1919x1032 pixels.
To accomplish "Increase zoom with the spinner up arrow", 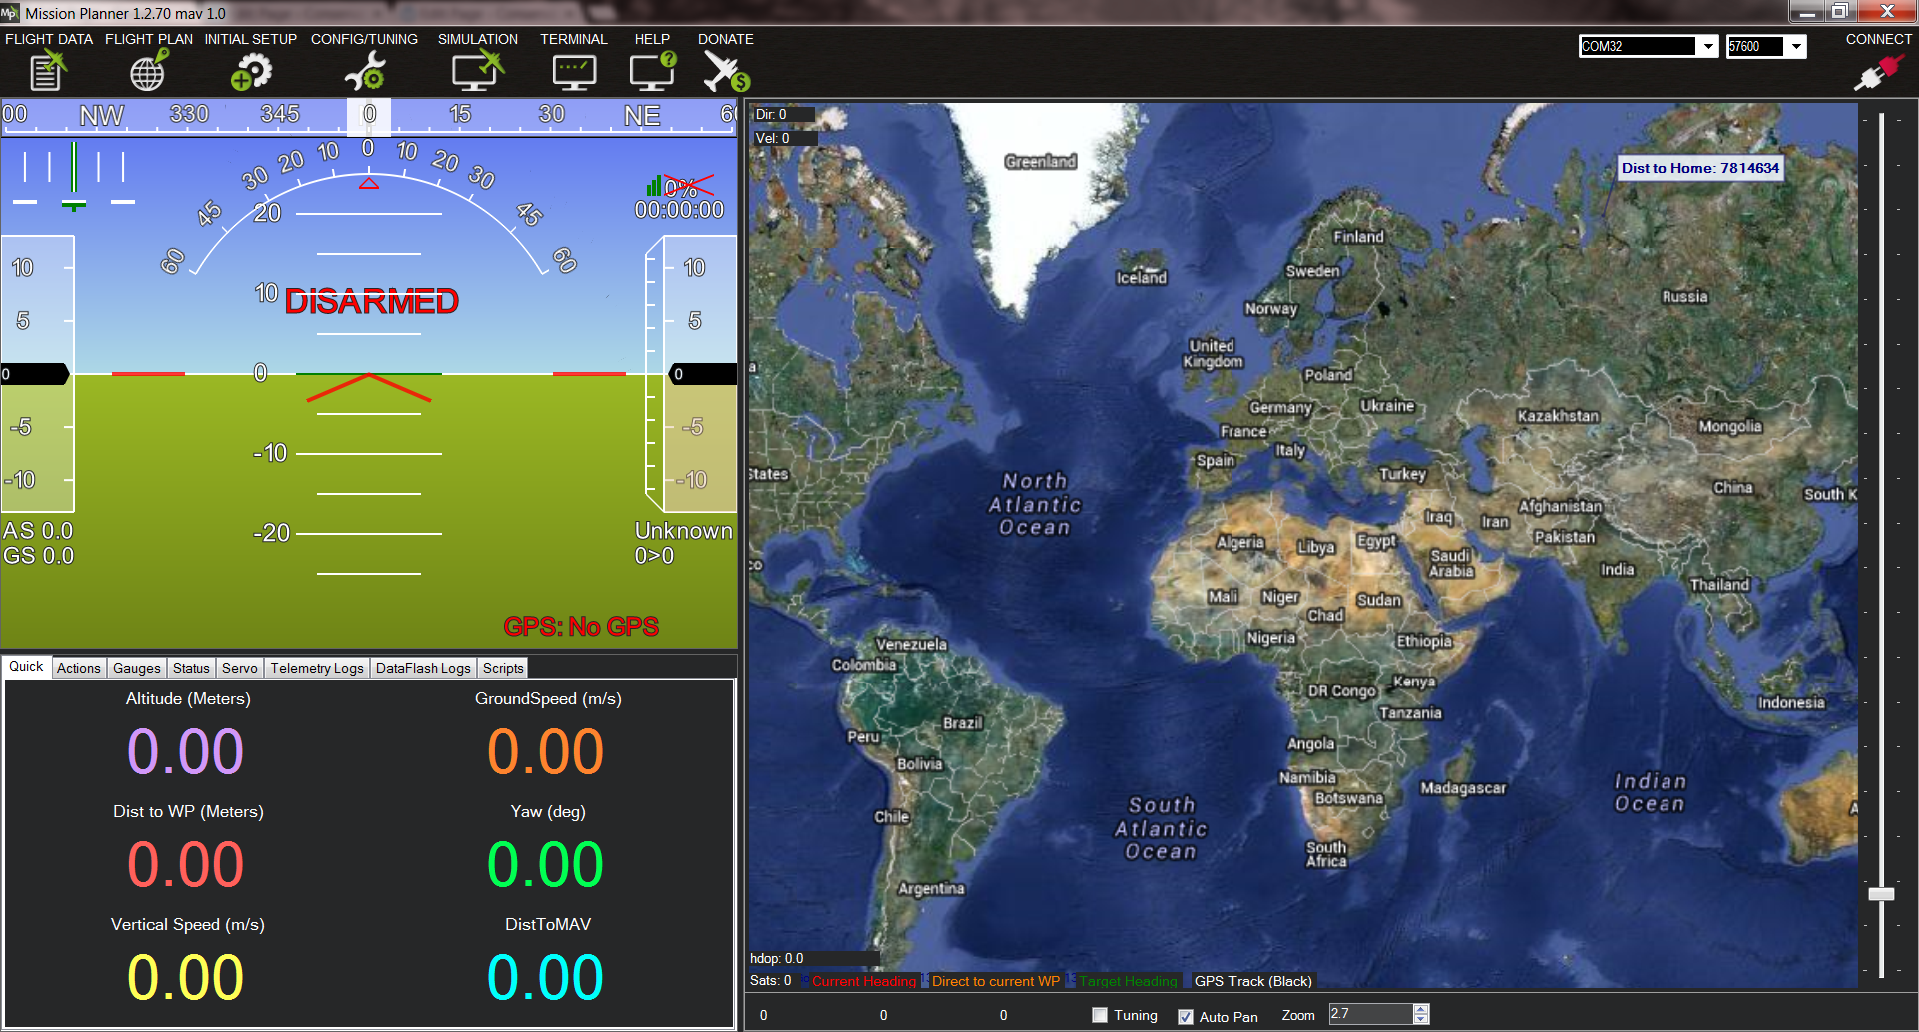I will point(1421,1009).
